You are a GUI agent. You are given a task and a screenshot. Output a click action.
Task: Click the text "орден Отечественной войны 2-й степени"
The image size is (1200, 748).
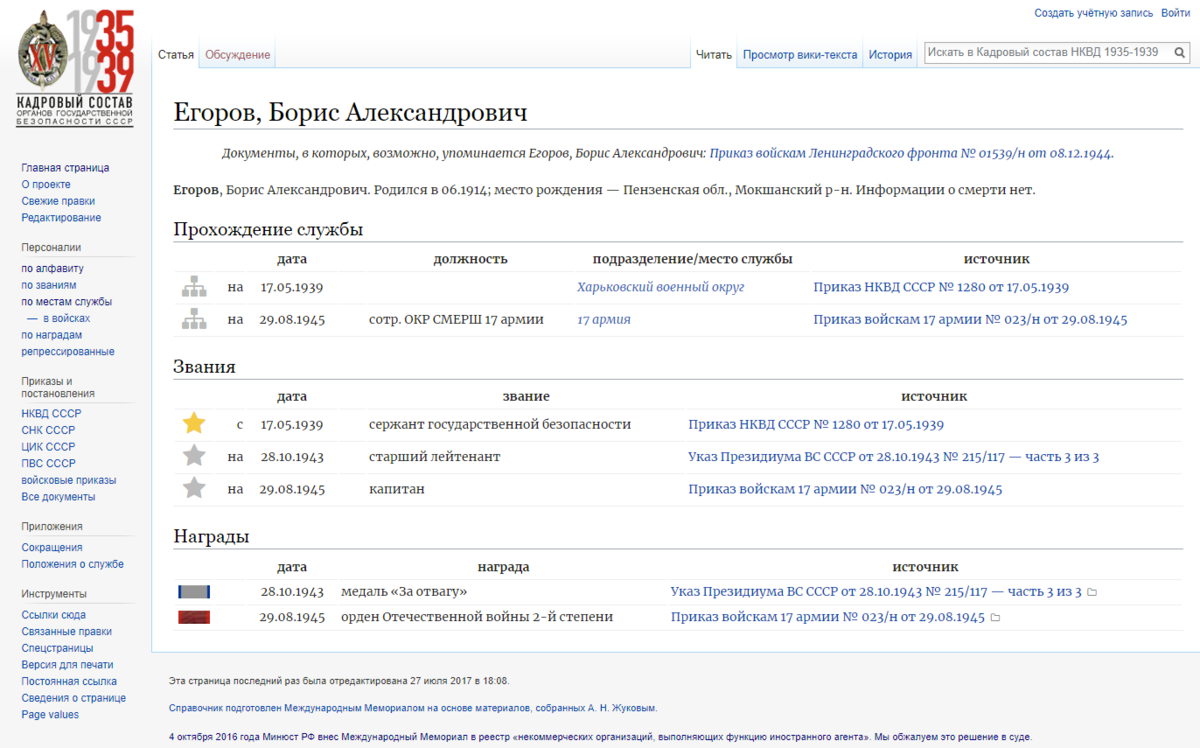[x=477, y=617]
